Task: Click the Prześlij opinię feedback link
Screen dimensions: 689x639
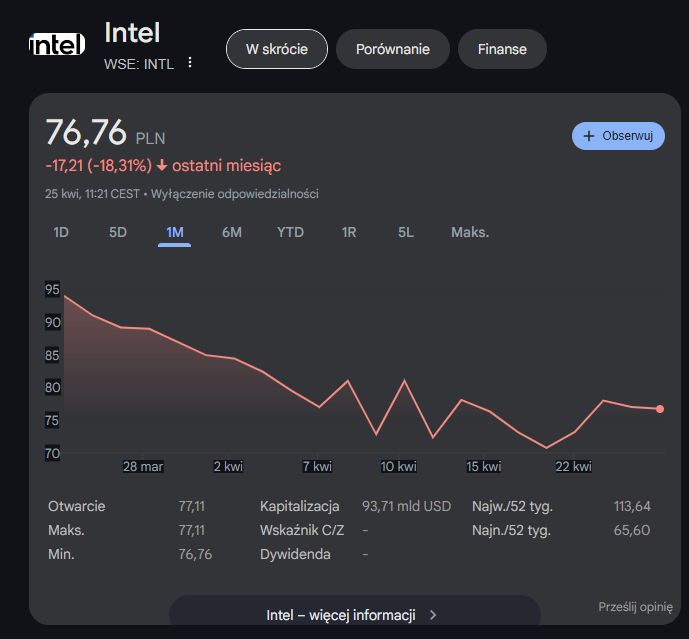Action: 635,606
